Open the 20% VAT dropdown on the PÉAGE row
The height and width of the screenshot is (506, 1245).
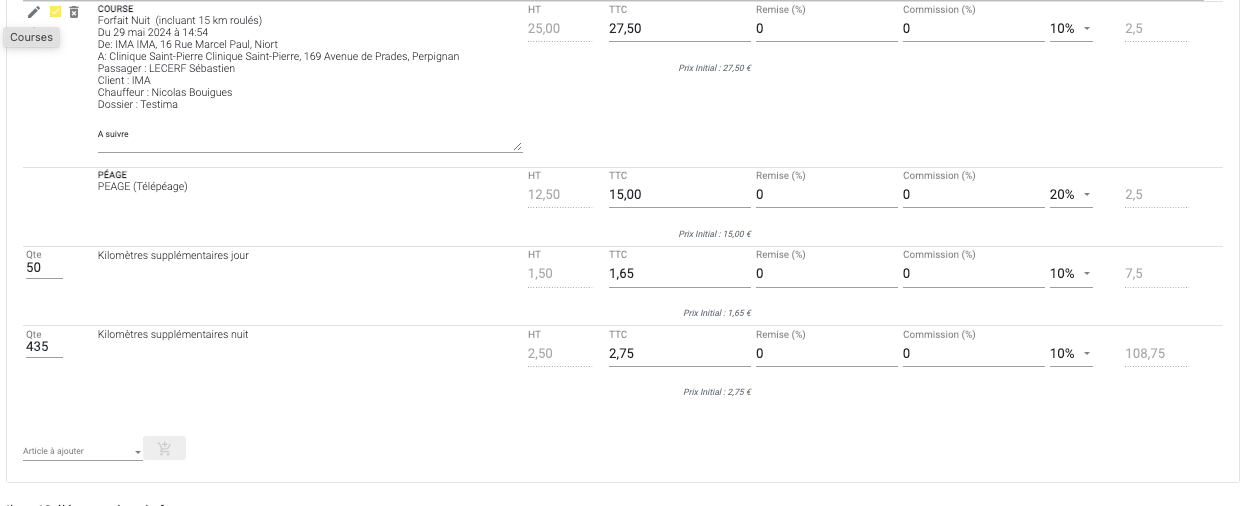(1070, 195)
